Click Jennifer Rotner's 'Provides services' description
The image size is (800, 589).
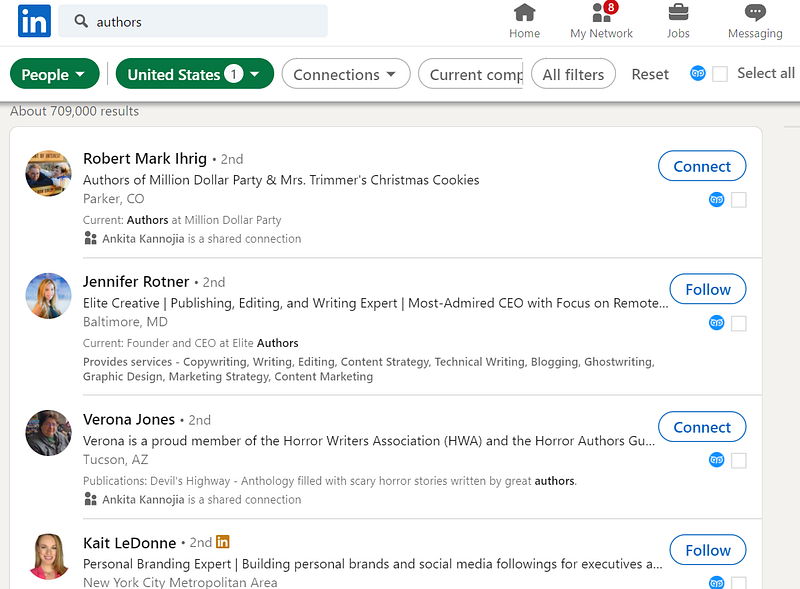(369, 369)
